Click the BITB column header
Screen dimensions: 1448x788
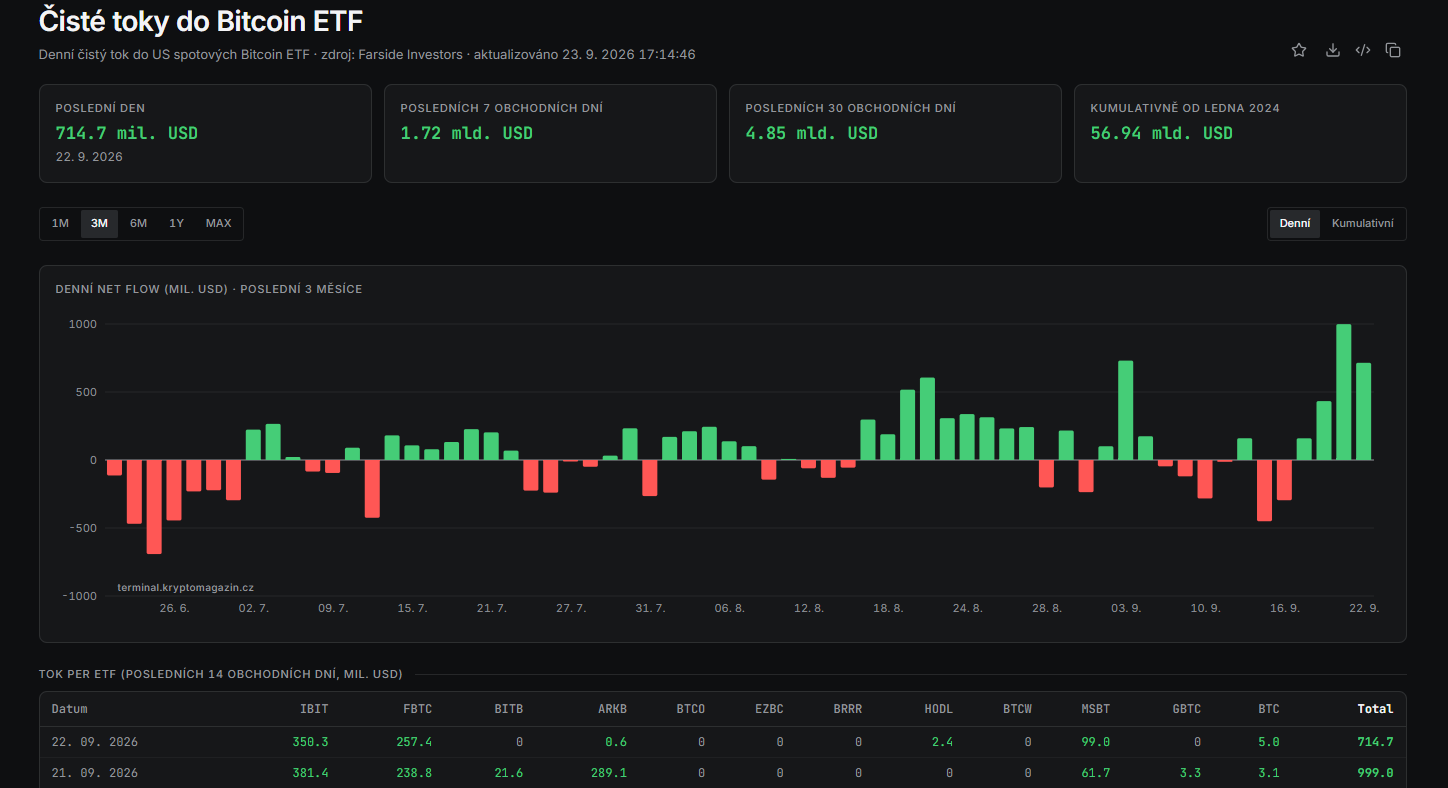point(508,709)
